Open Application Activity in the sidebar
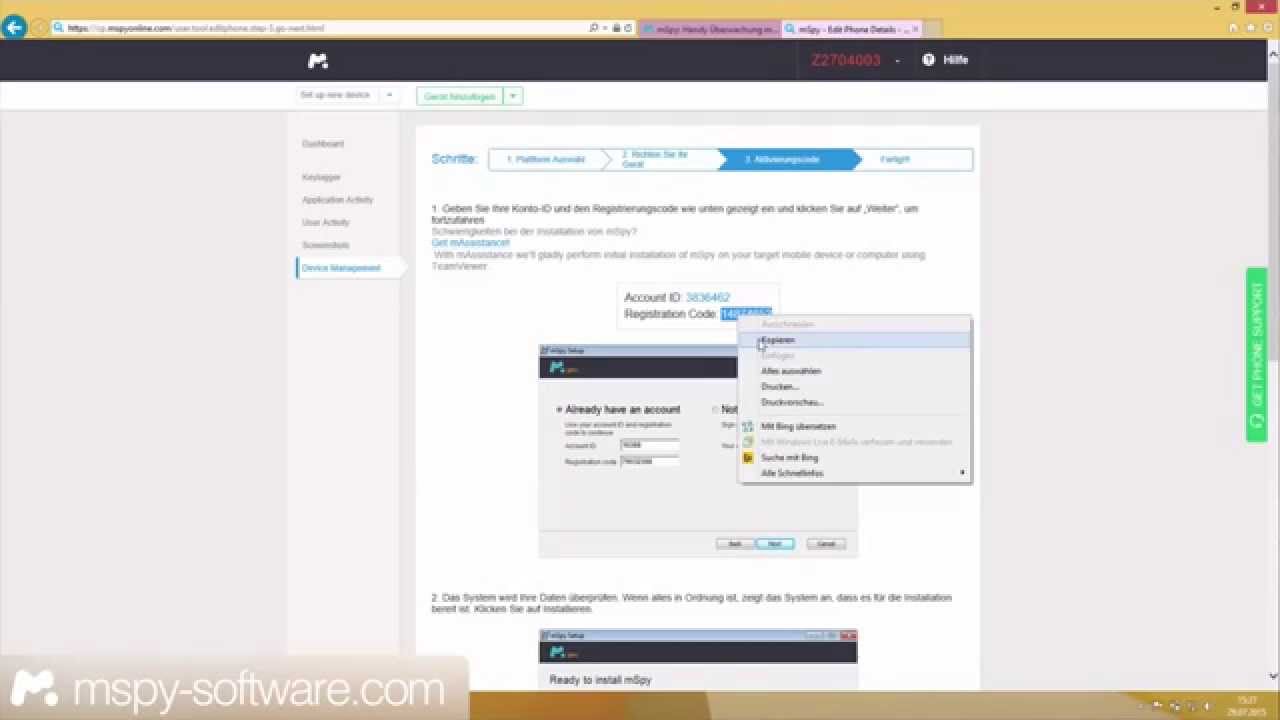1280x720 pixels. tap(337, 200)
